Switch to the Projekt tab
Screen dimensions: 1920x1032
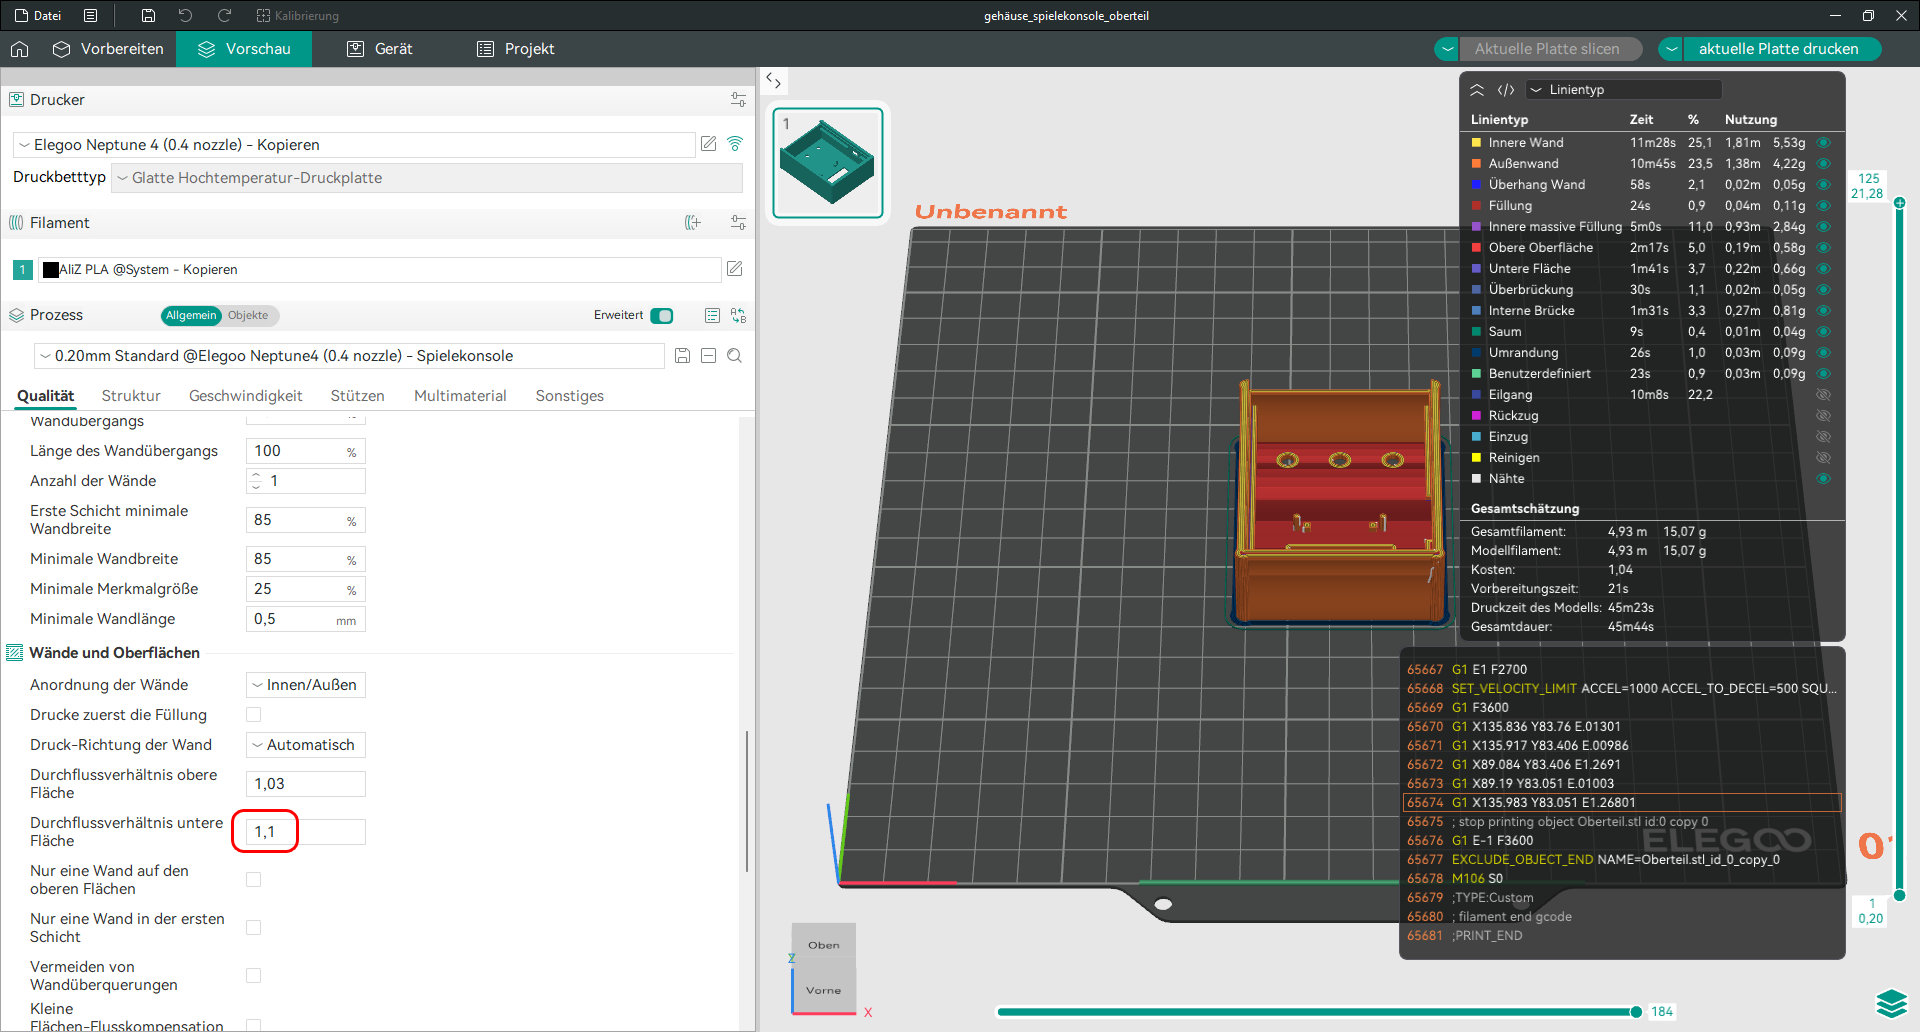tap(516, 49)
